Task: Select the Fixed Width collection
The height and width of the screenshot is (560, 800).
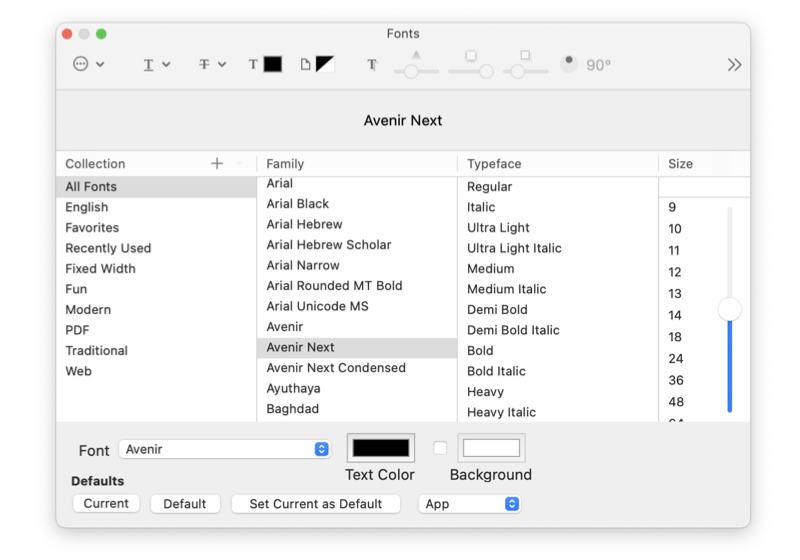Action: coord(156,268)
